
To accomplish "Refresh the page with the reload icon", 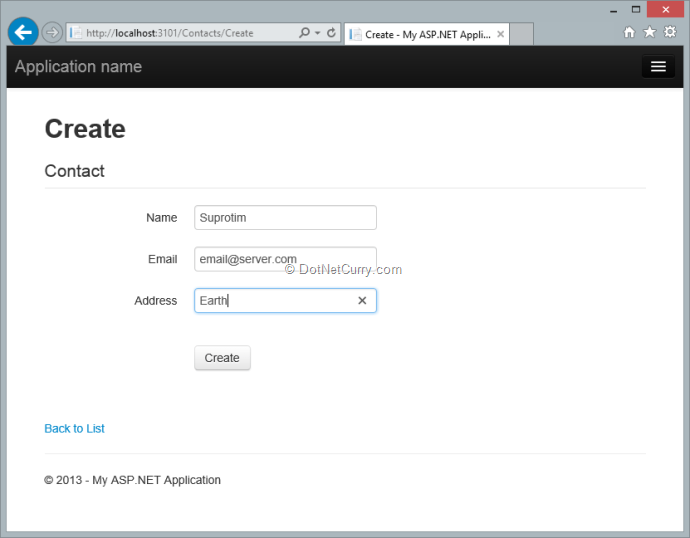I will point(331,33).
